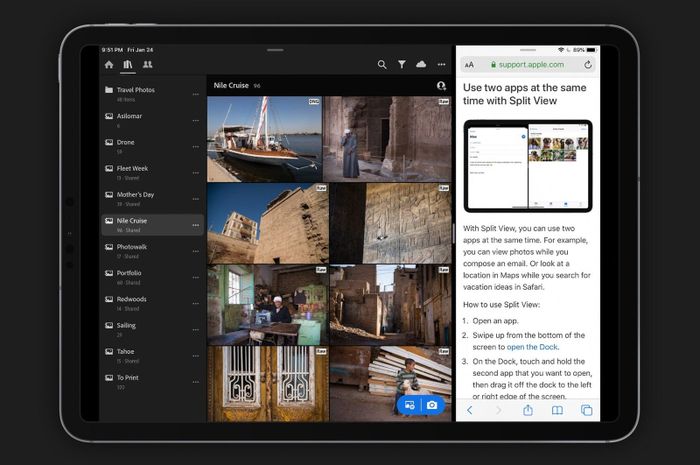The width and height of the screenshot is (700, 465).
Task: Open options for Mother's Day album
Action: 196,199
